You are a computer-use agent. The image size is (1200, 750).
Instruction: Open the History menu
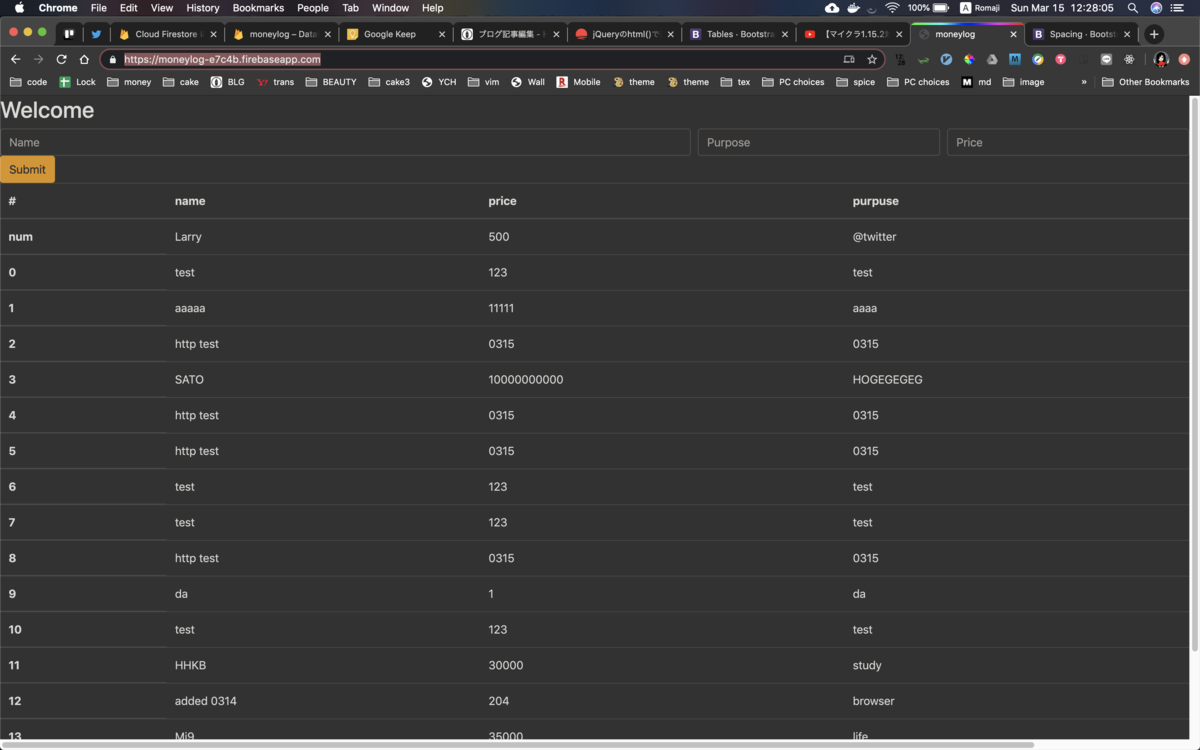[x=202, y=8]
